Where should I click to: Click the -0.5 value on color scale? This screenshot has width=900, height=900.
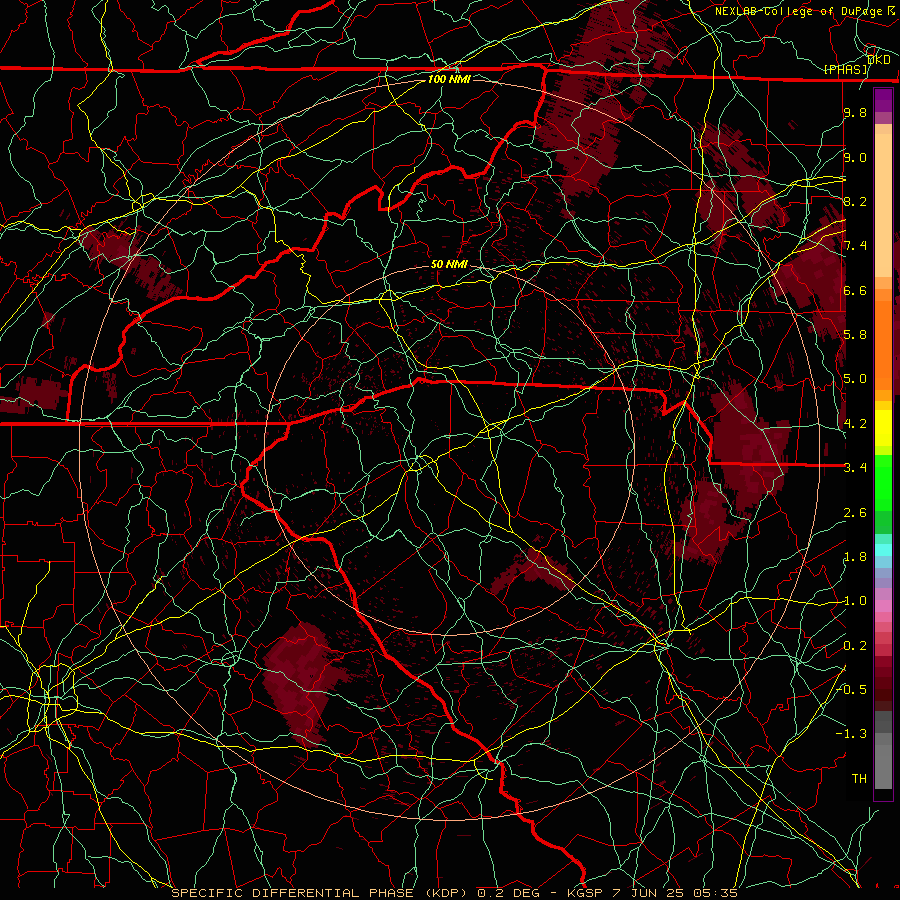pos(851,690)
